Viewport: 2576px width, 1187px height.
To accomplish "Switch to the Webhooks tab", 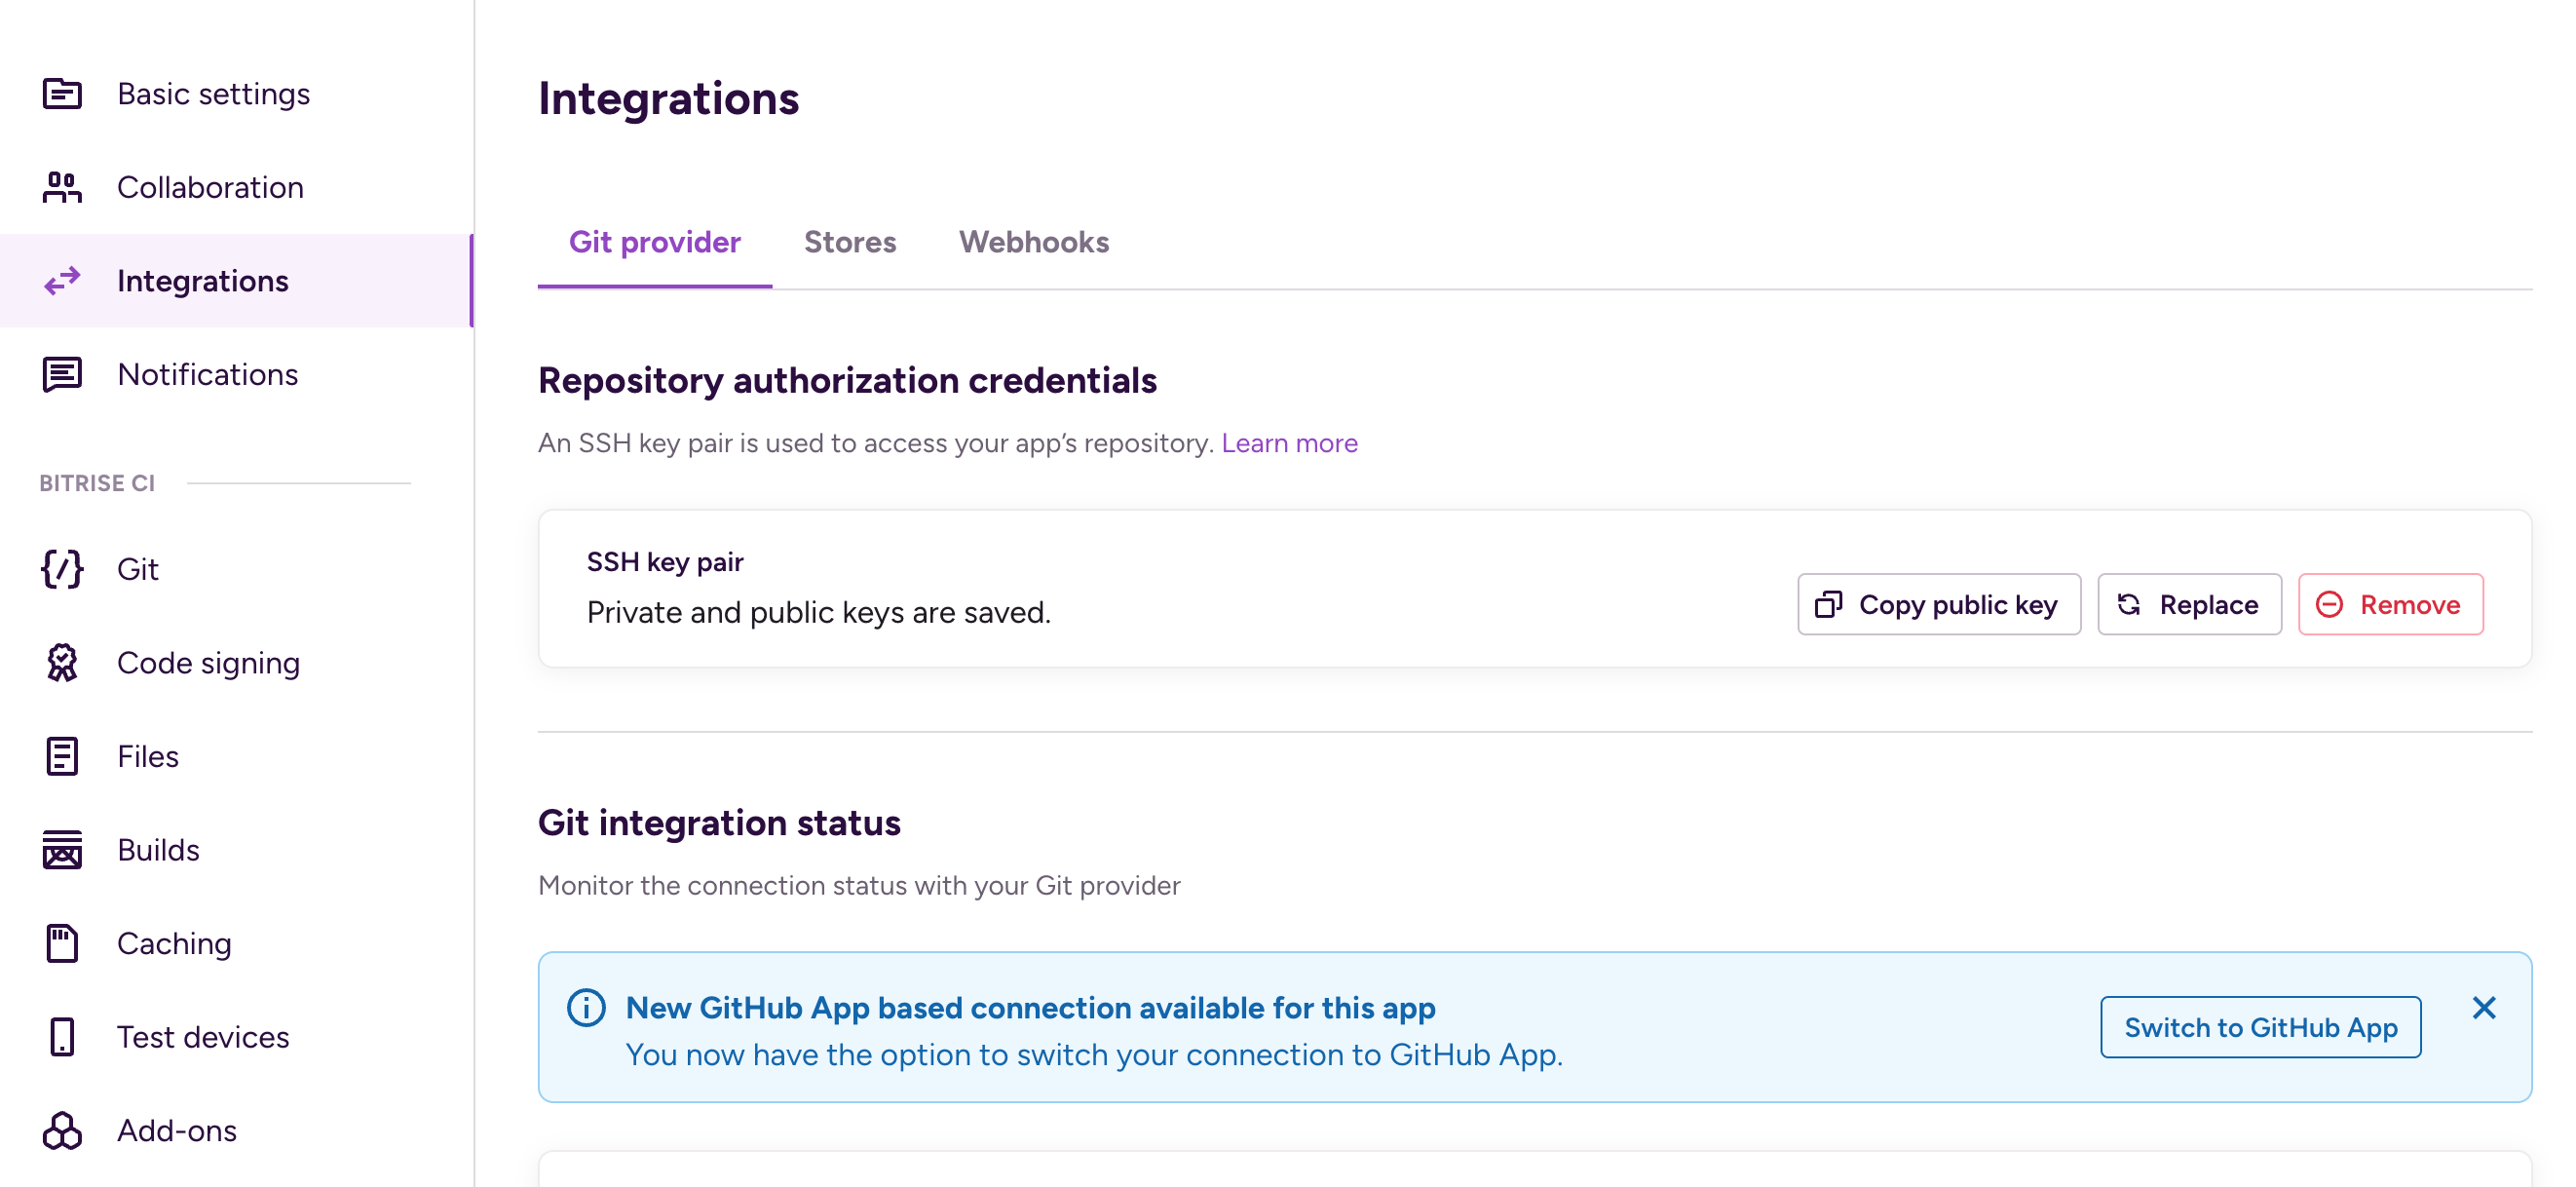I will pyautogui.click(x=1033, y=242).
